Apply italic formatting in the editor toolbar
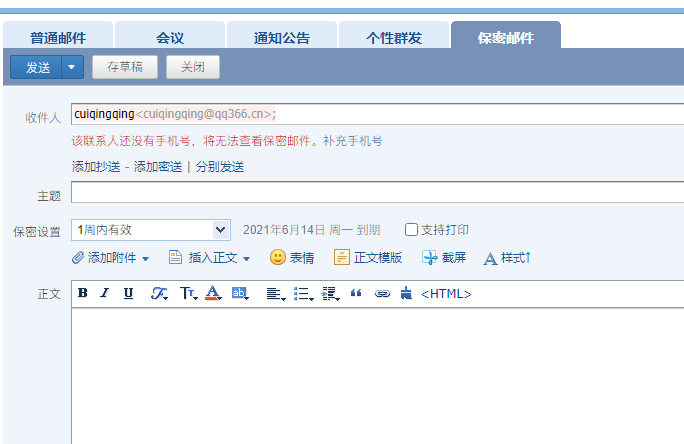 (x=105, y=293)
